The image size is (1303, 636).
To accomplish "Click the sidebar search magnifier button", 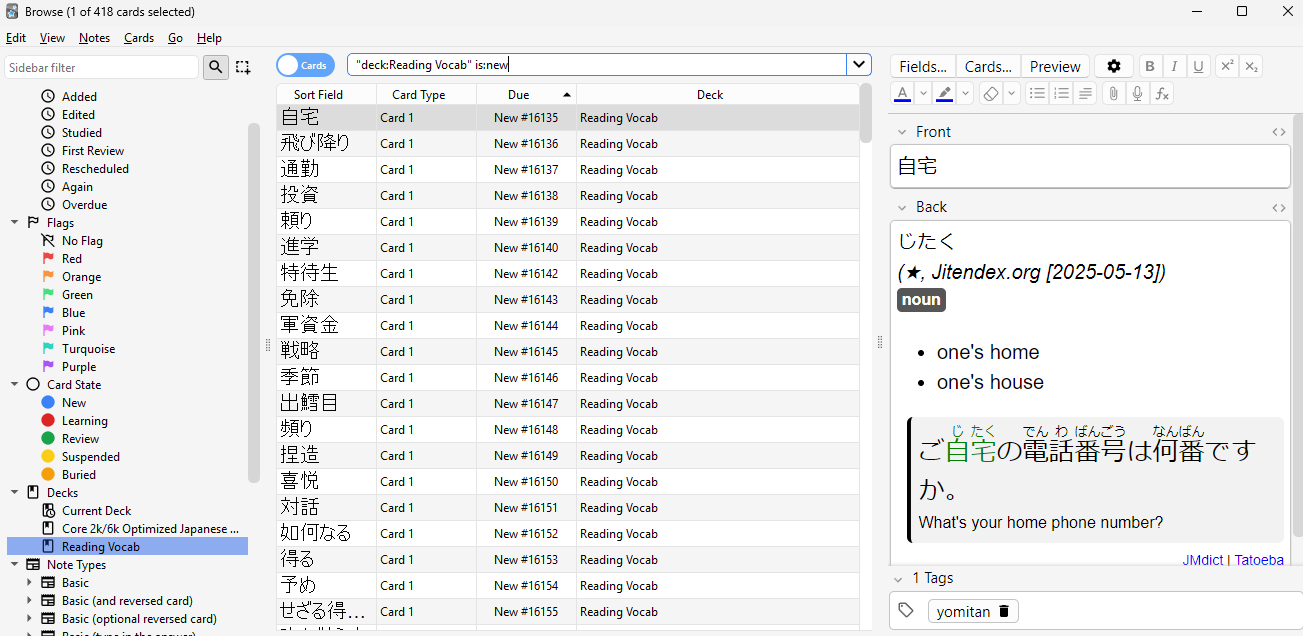I will [216, 67].
